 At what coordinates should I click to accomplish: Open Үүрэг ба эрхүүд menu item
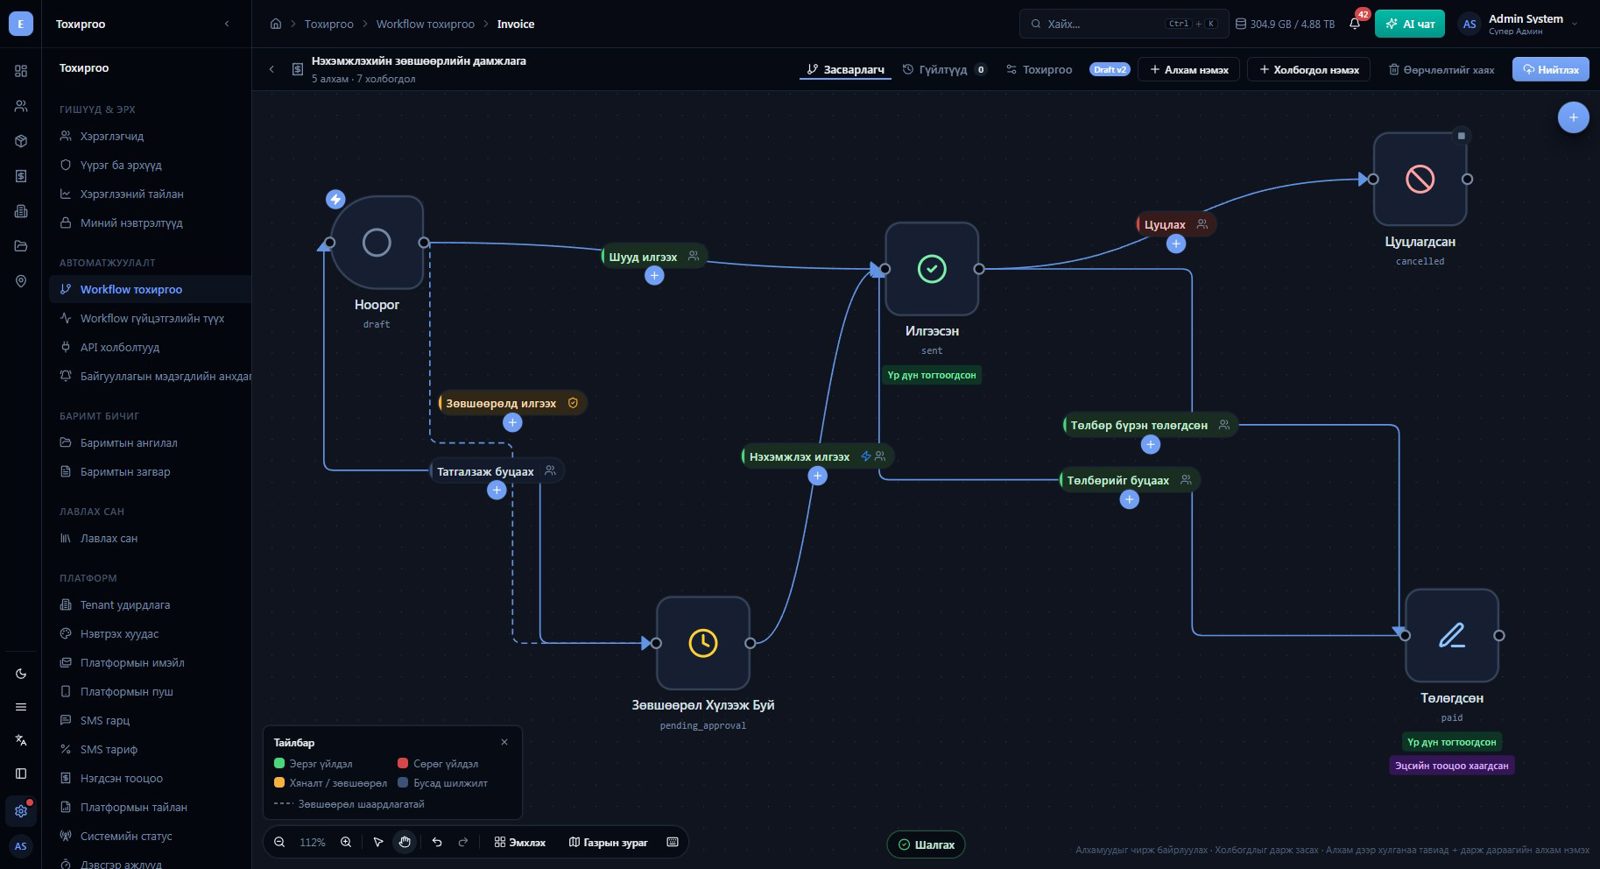pyautogui.click(x=150, y=165)
